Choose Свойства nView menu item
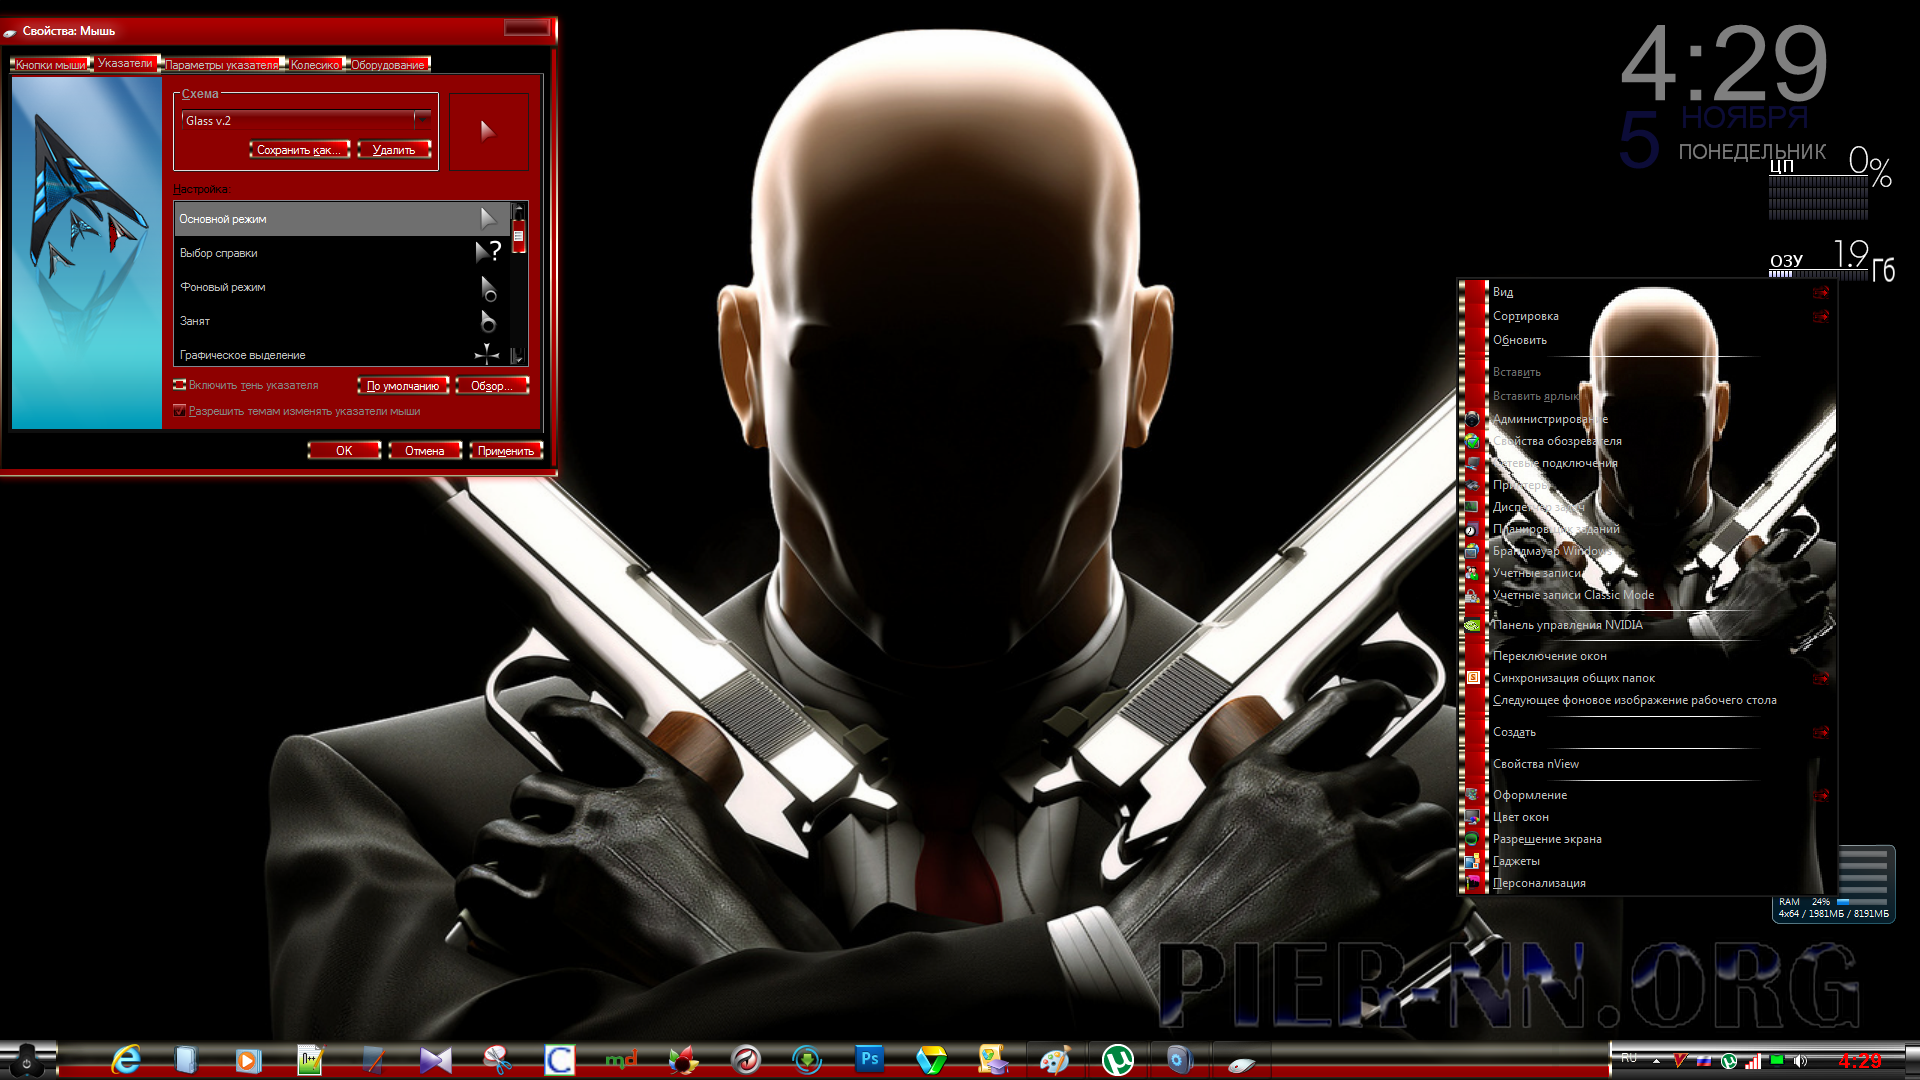This screenshot has width=1920, height=1080. (x=1536, y=764)
